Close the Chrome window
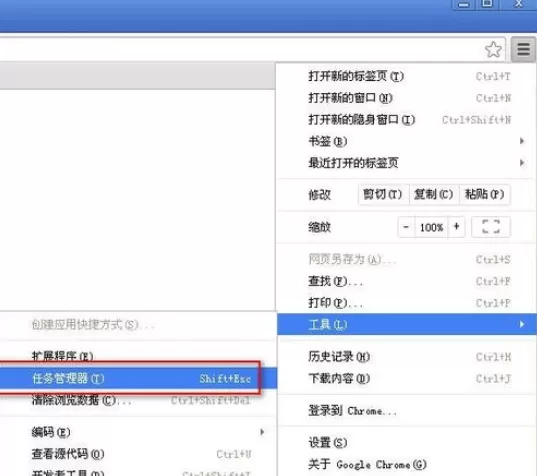Viewport: 537px width, 476px height. click(x=519, y=4)
